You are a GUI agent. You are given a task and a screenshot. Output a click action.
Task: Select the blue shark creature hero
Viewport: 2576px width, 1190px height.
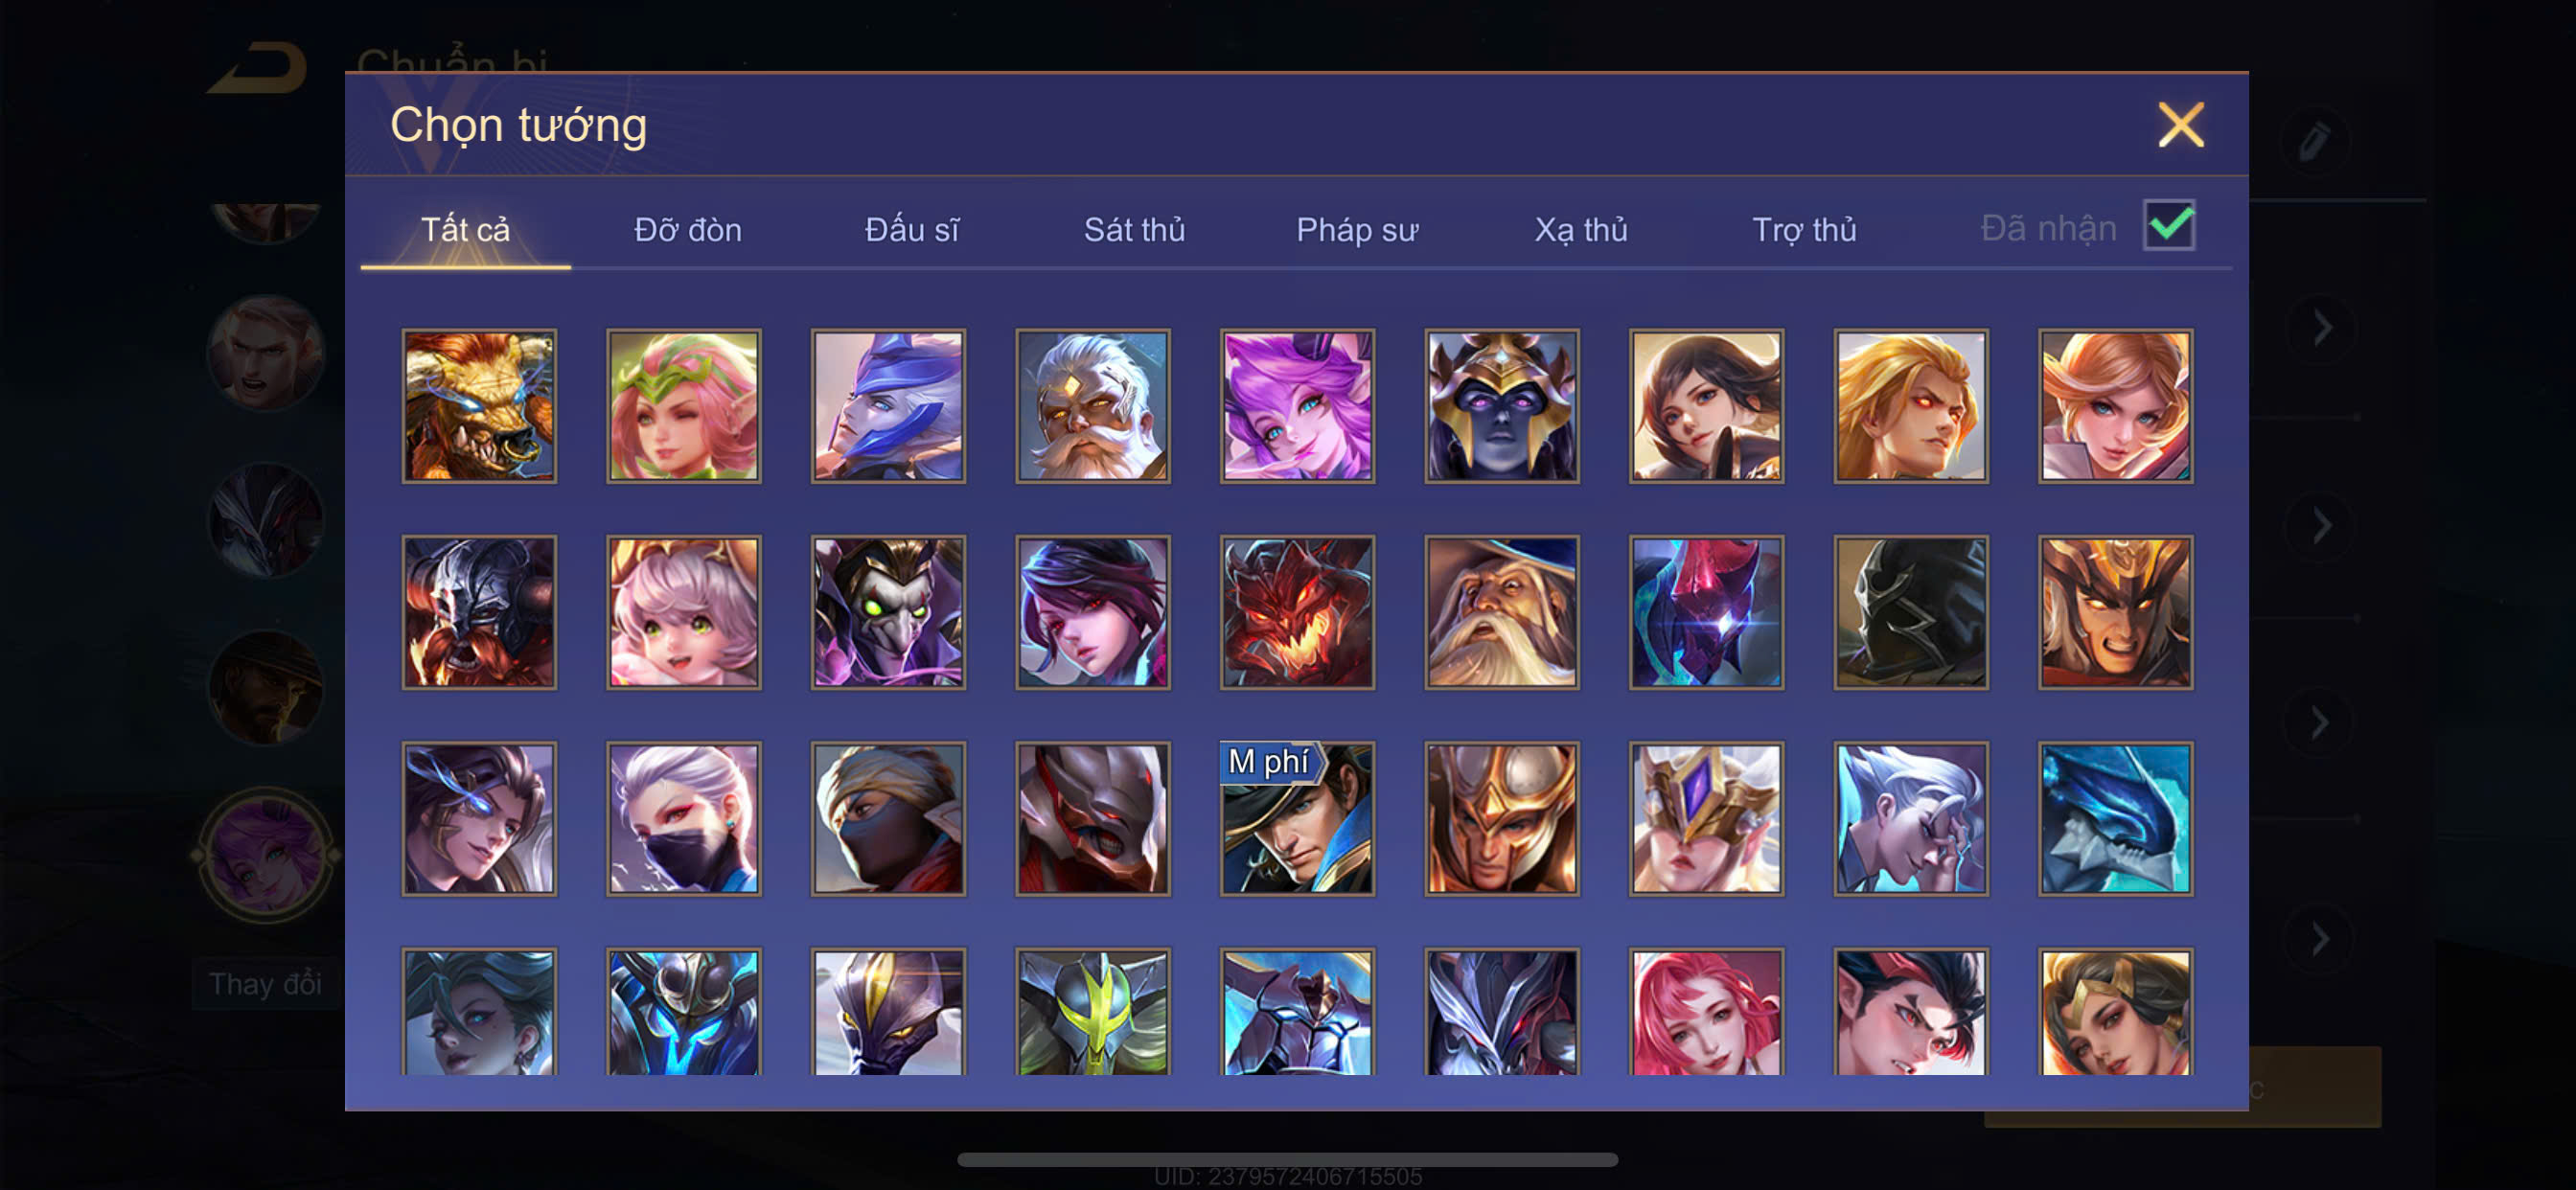click(2115, 818)
